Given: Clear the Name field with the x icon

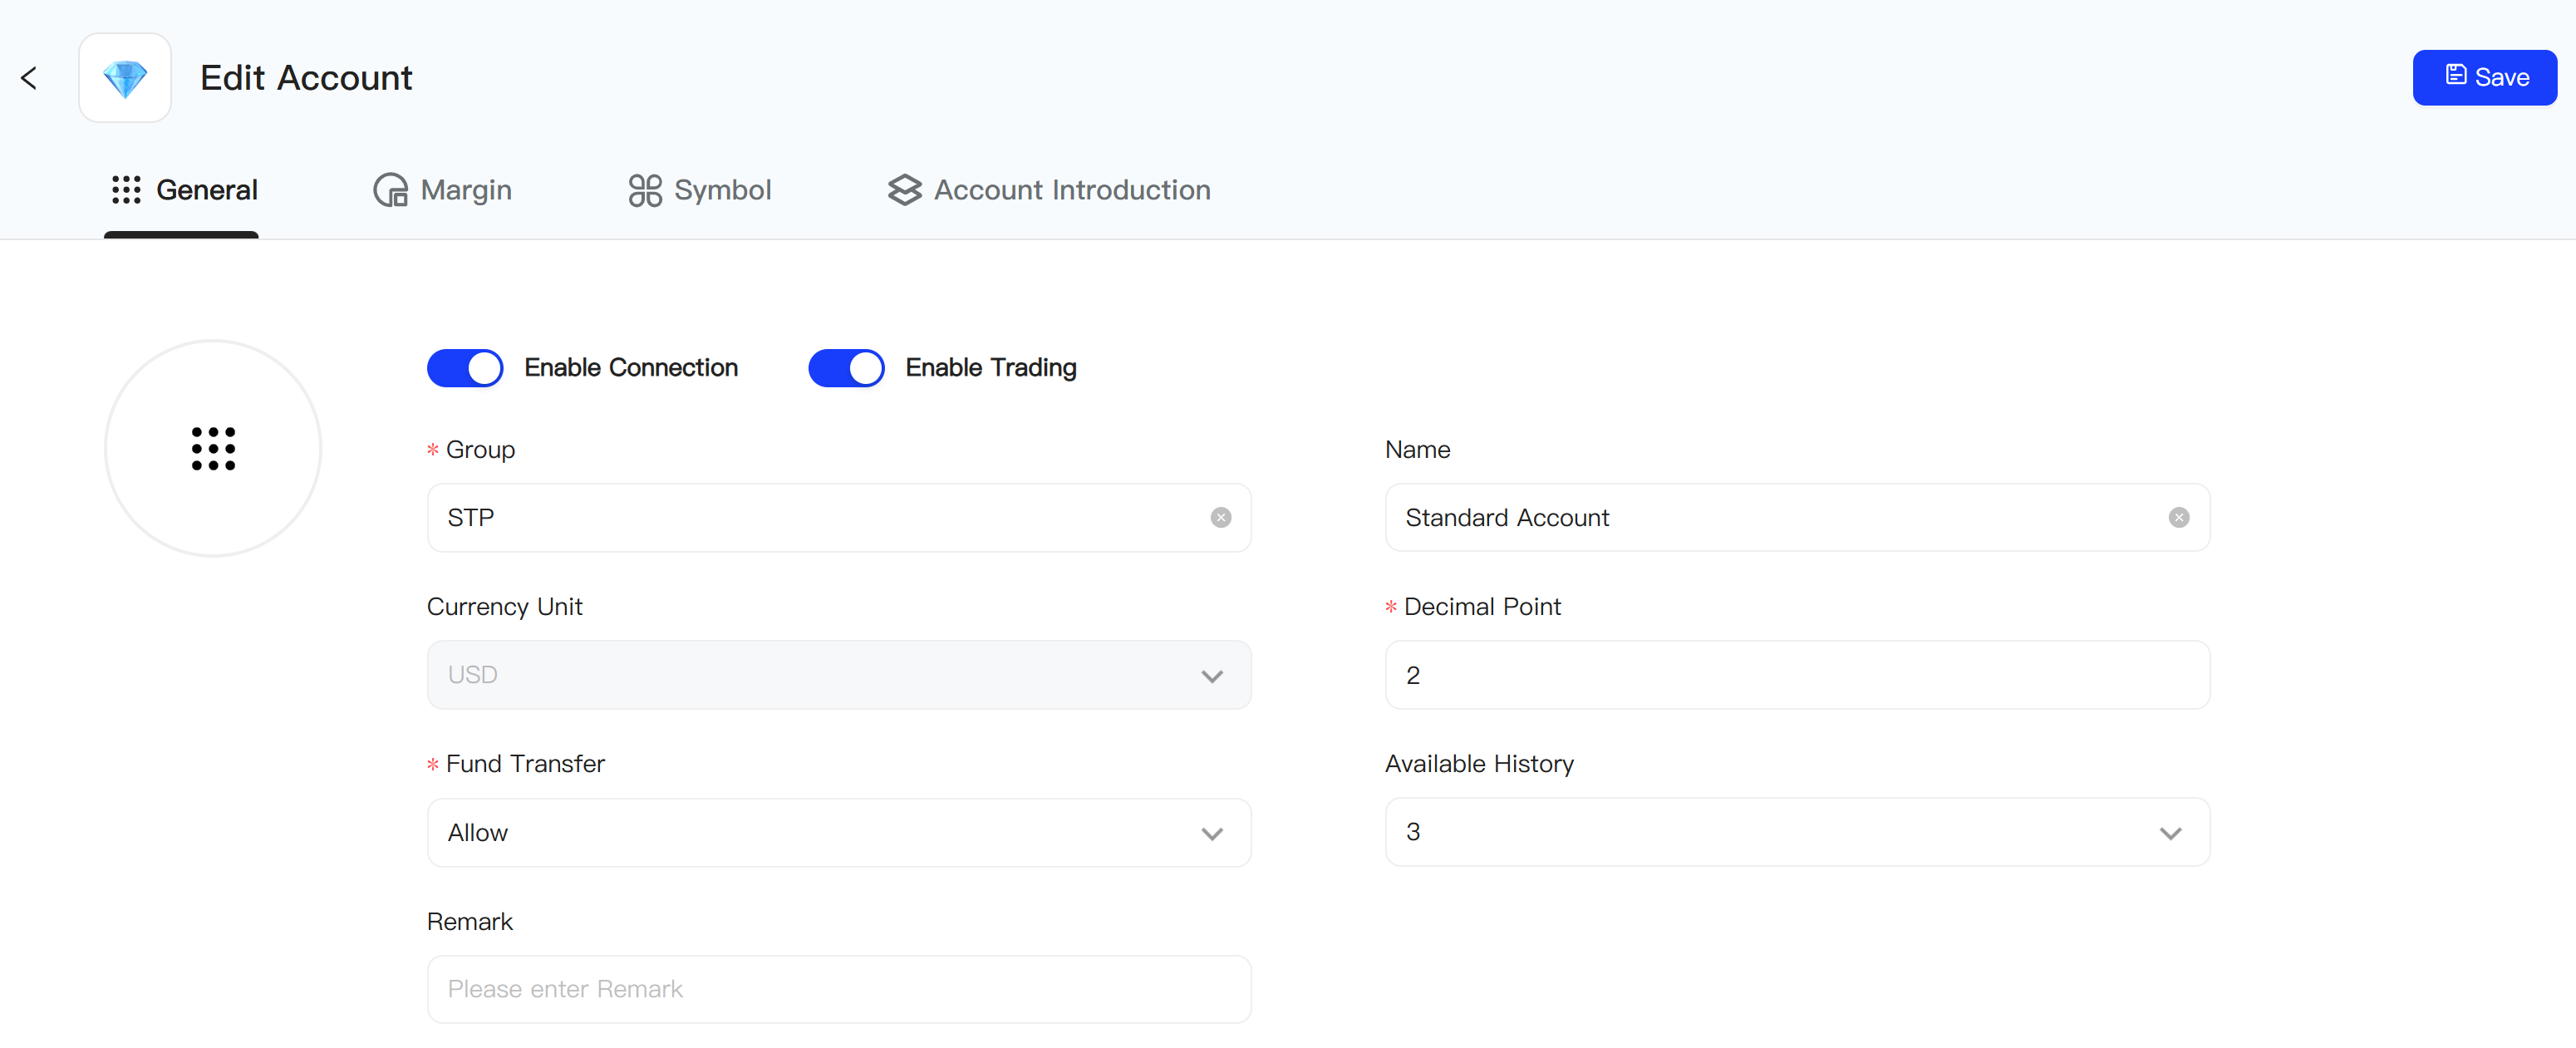Looking at the screenshot, I should (x=2179, y=518).
